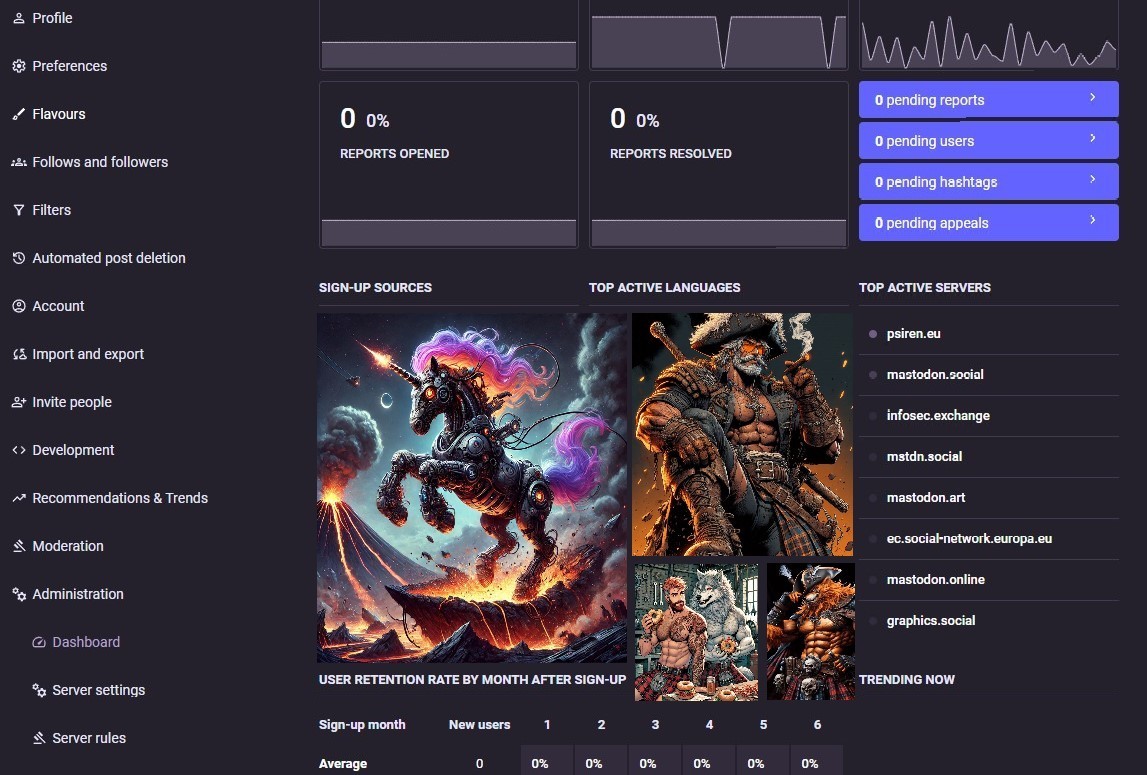Open the orange lion pirate image
The height and width of the screenshot is (775, 1147).
point(811,632)
